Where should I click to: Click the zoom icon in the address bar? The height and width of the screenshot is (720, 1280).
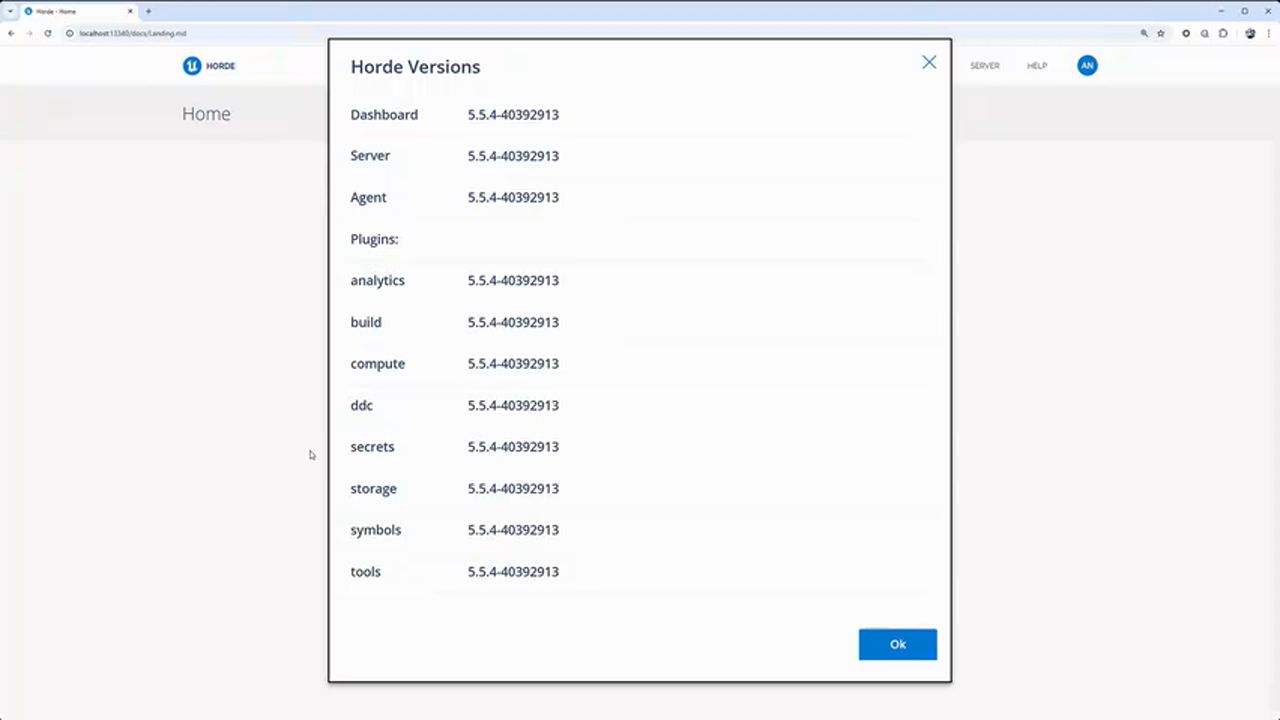(1143, 33)
